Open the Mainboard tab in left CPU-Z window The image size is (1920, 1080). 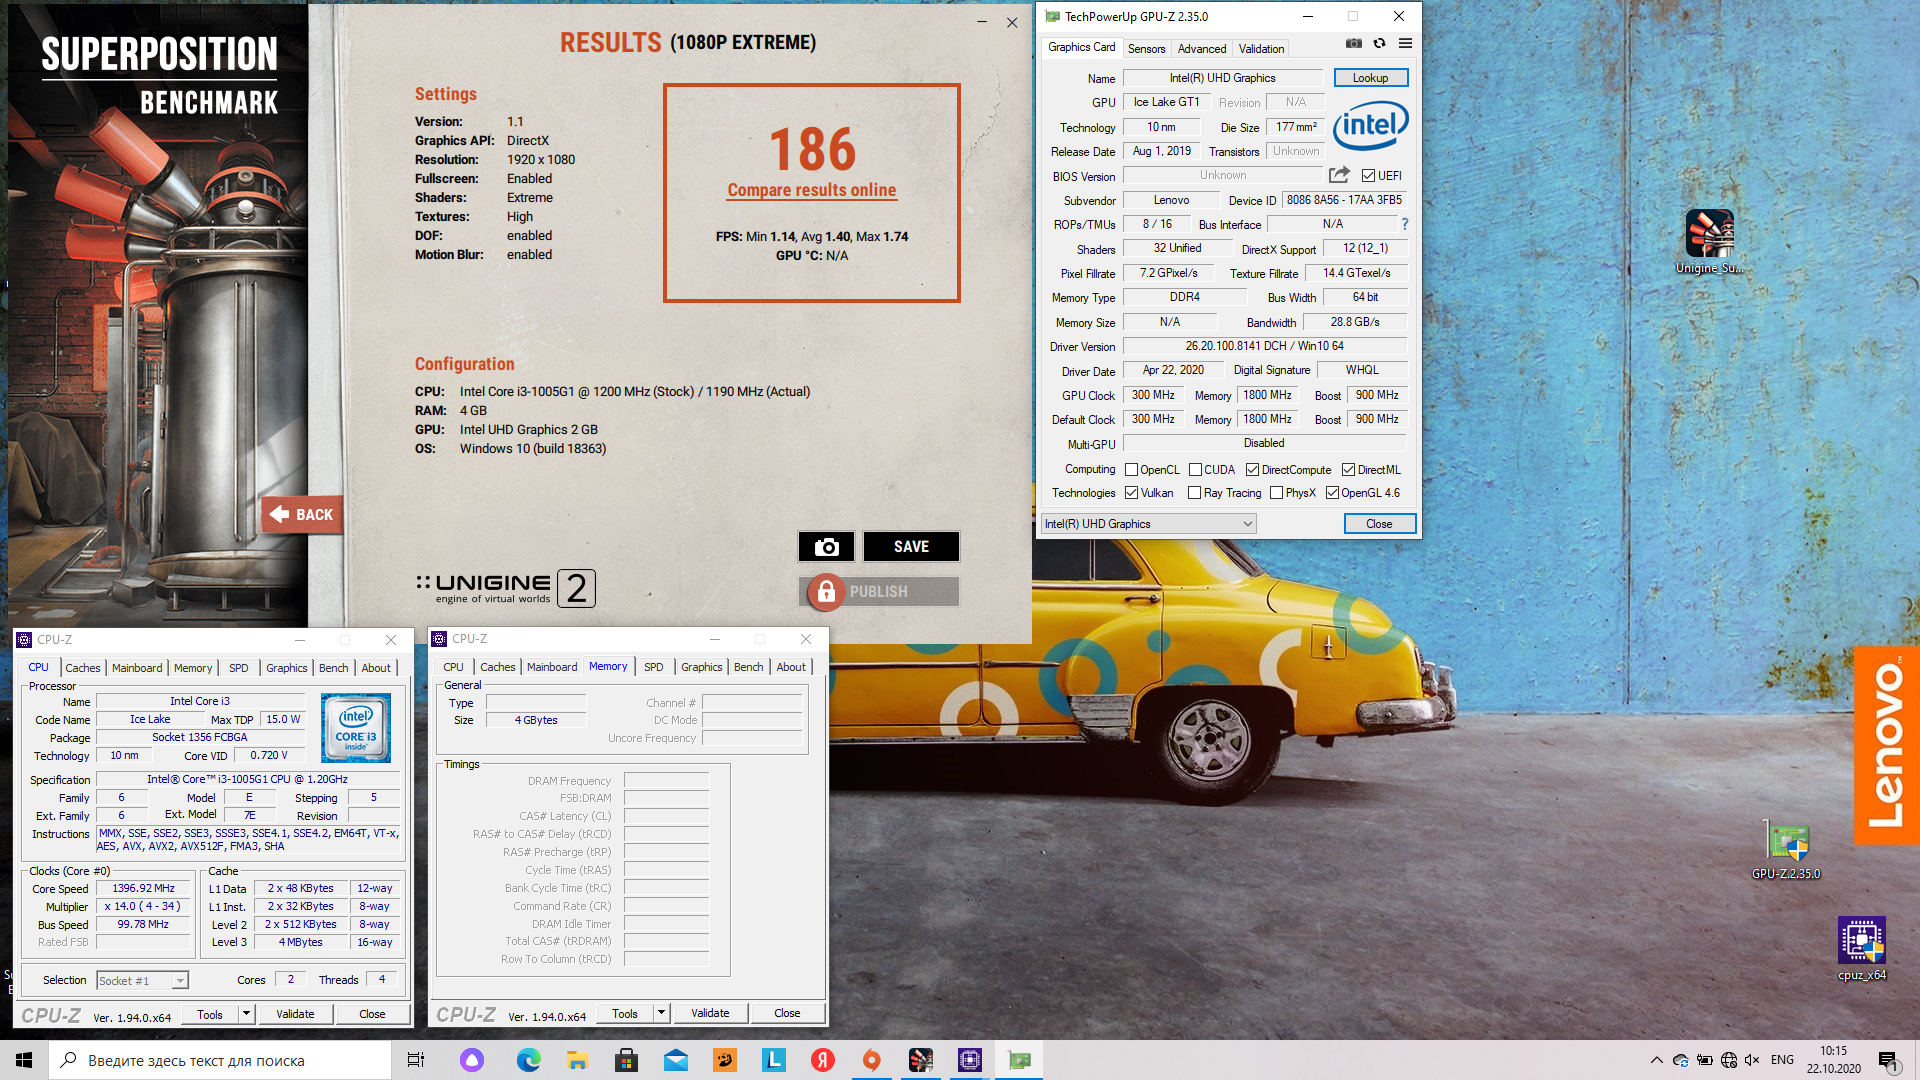point(137,668)
